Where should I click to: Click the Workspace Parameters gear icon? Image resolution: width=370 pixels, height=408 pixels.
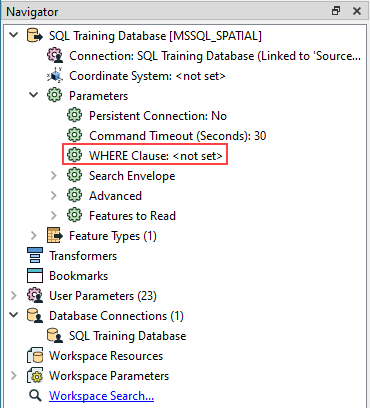35,376
